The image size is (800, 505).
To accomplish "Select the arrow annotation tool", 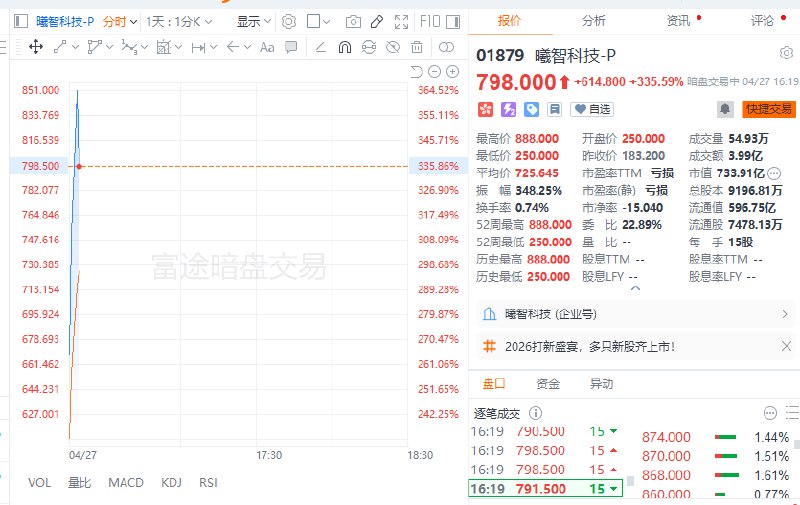I will (x=233, y=47).
